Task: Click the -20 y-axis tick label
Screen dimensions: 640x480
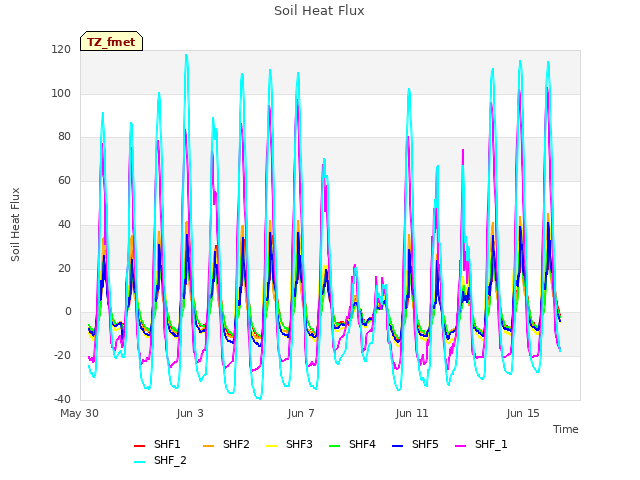Action: tap(62, 356)
